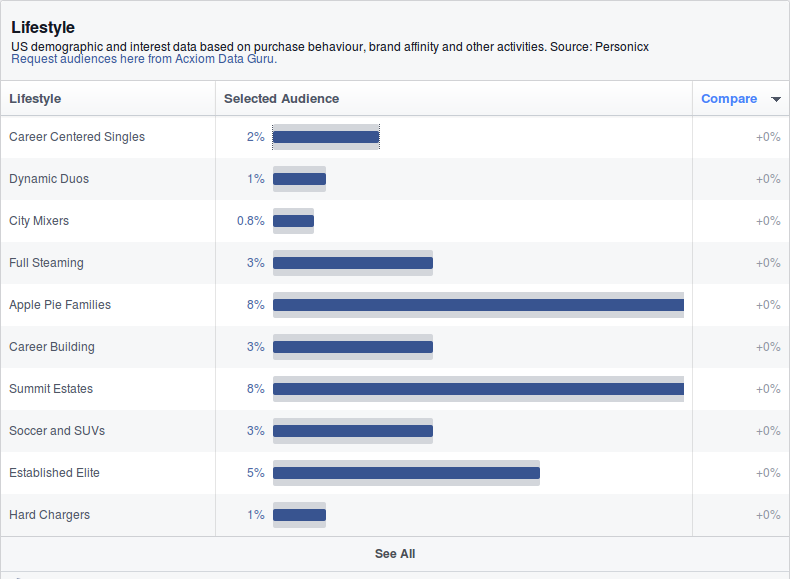Click the 8% value for Summit Estates

click(x=256, y=389)
